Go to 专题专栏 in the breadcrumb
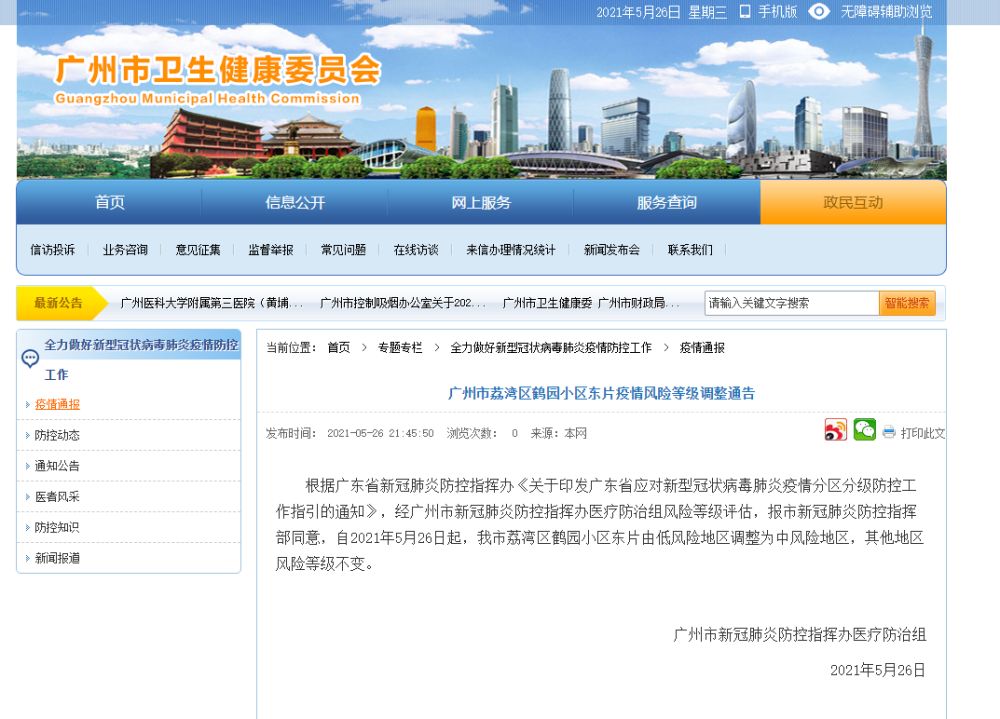 [400, 347]
